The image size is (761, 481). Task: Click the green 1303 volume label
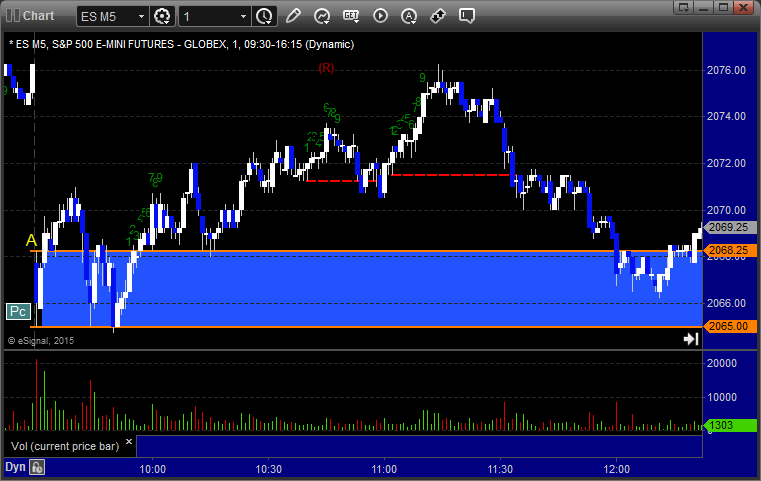pos(729,425)
